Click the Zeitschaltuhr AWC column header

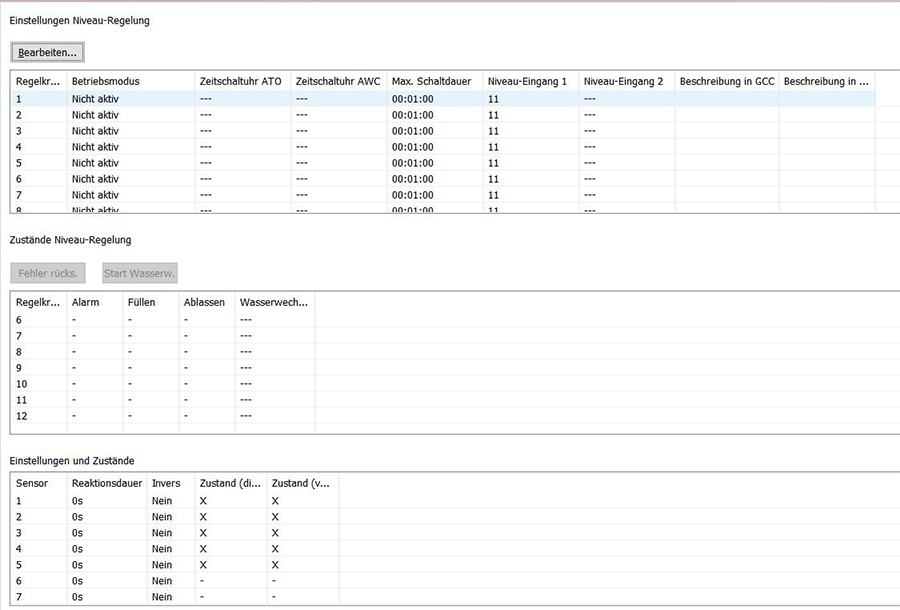click(338, 81)
